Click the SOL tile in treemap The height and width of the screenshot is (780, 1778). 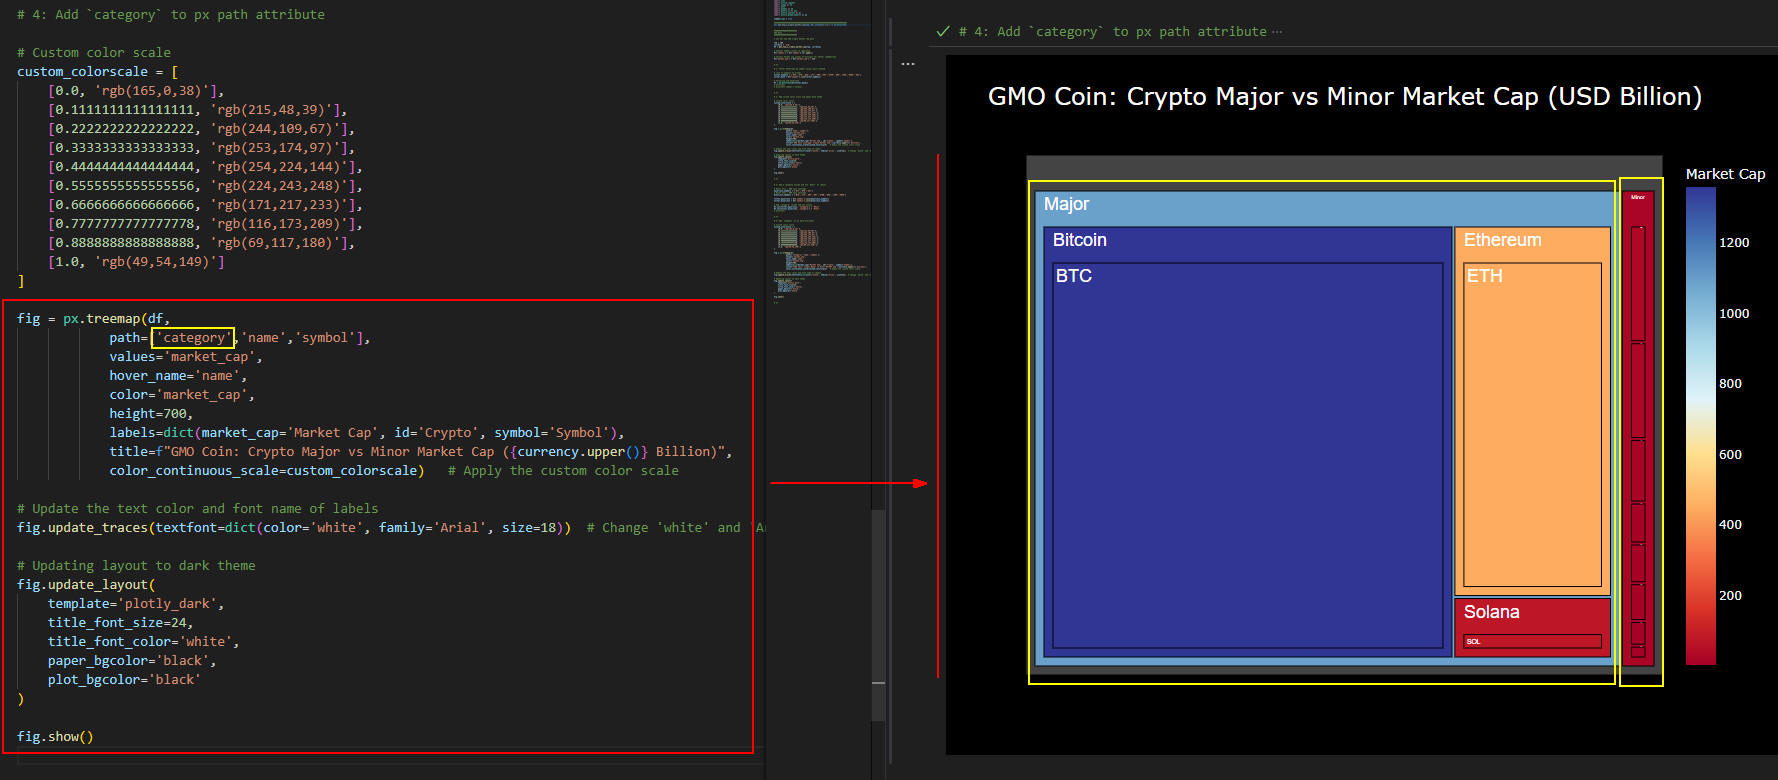(1532, 641)
